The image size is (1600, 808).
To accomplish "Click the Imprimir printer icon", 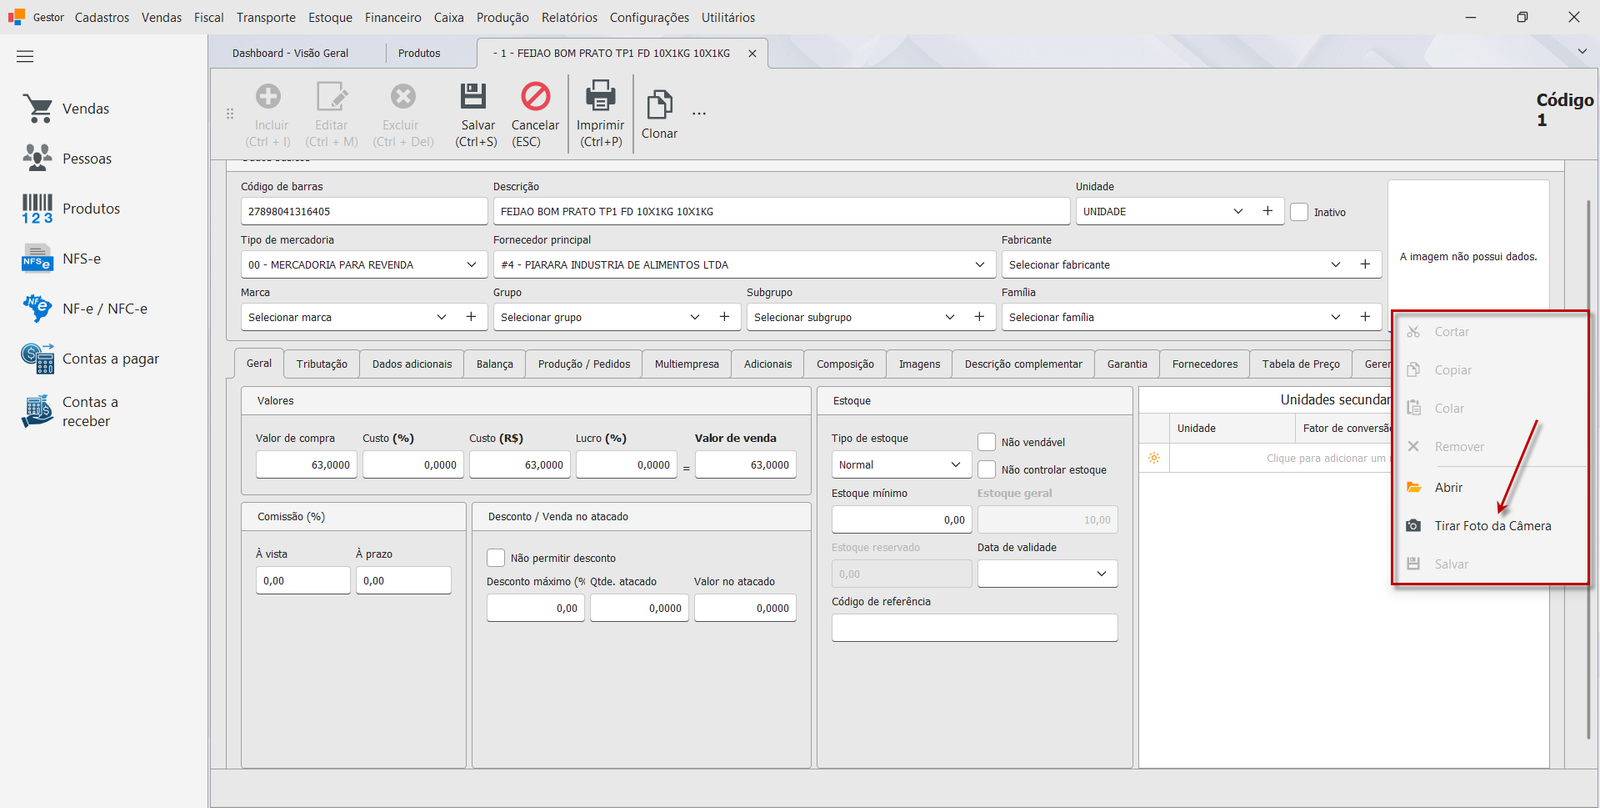I will tap(600, 96).
